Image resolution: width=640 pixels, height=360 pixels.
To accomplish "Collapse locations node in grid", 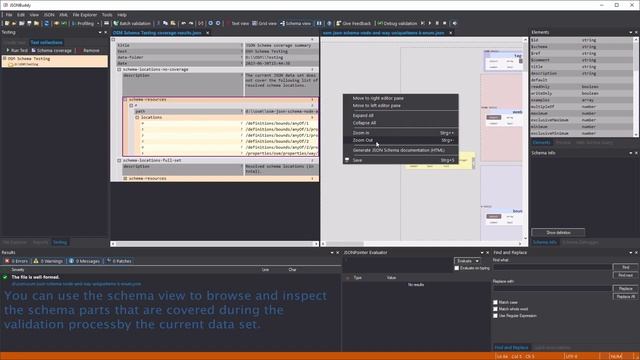I will (137, 118).
